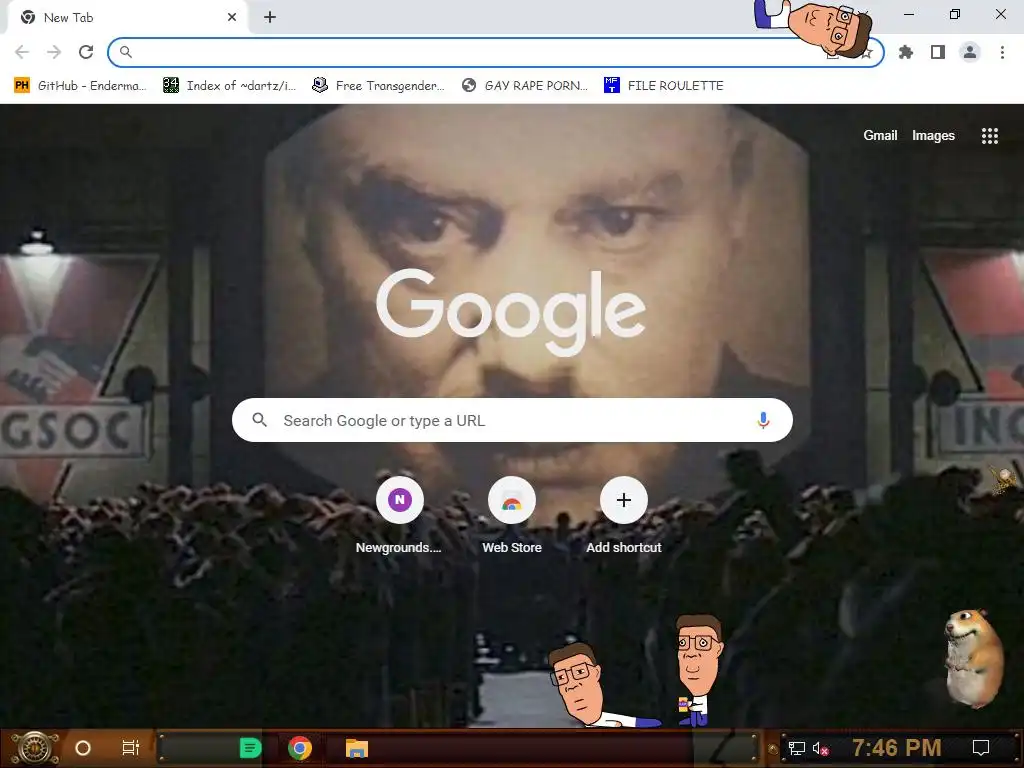Image resolution: width=1024 pixels, height=768 pixels.
Task: Click the browser Forward arrow
Action: point(54,52)
